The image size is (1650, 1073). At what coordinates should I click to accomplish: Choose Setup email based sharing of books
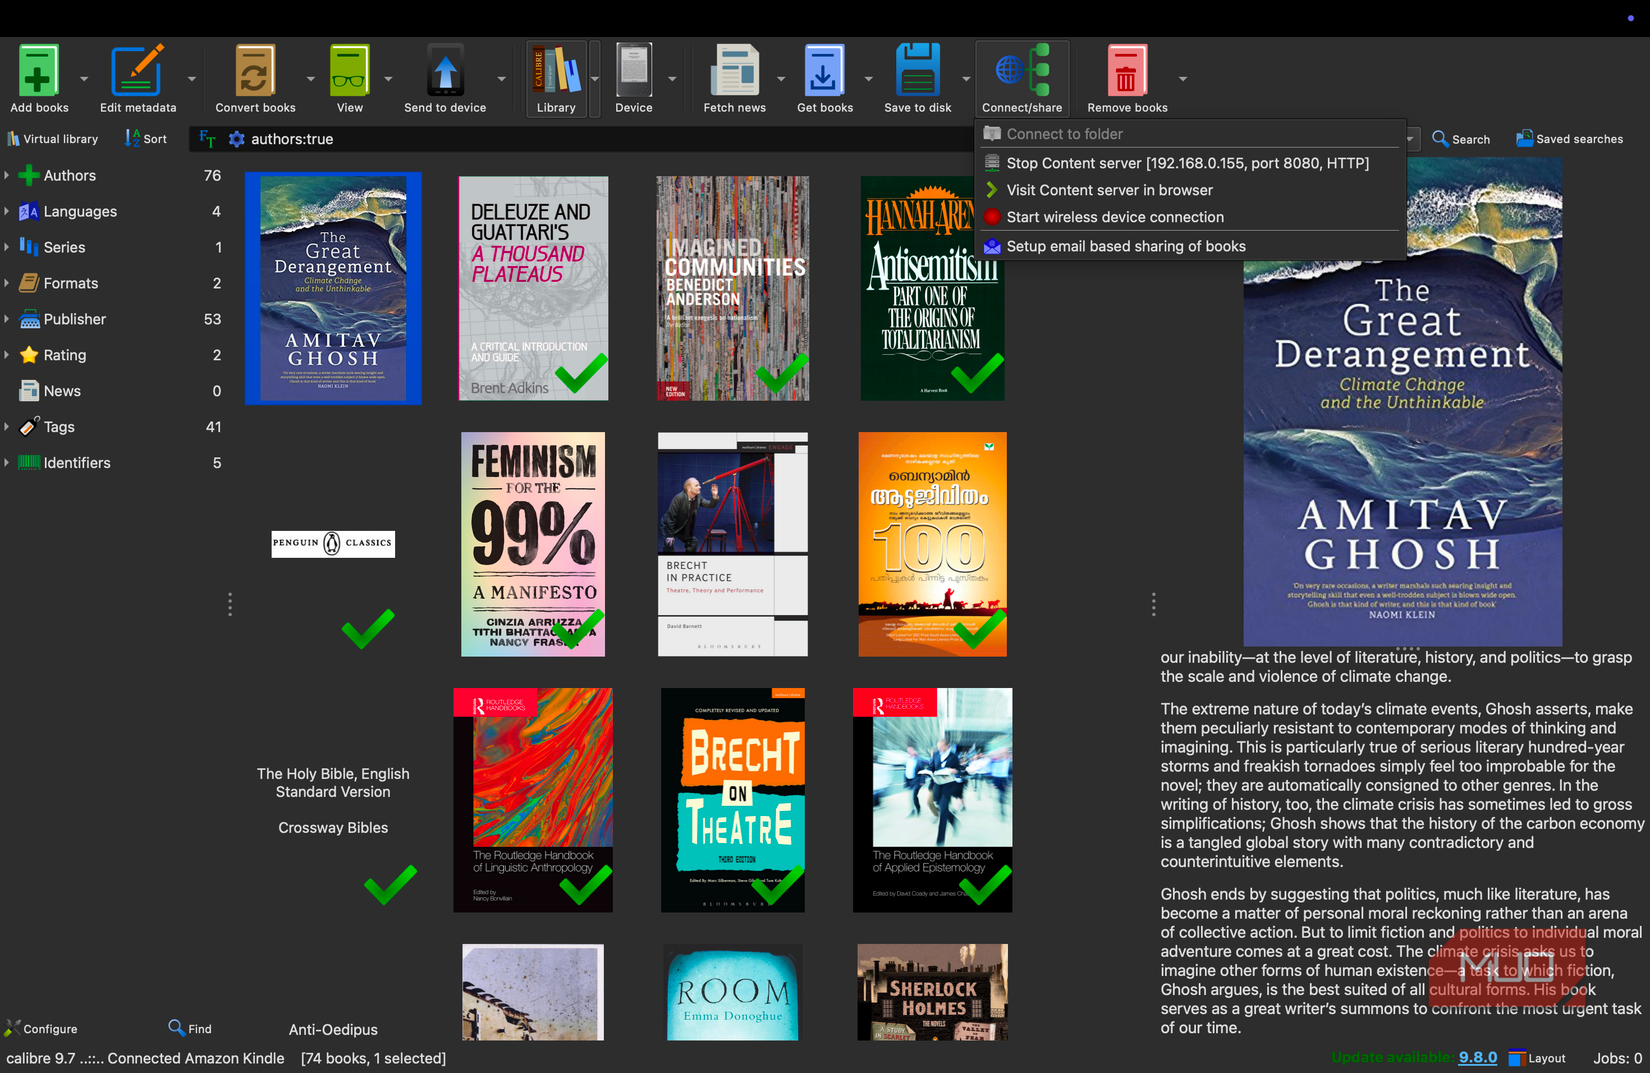[1190, 246]
